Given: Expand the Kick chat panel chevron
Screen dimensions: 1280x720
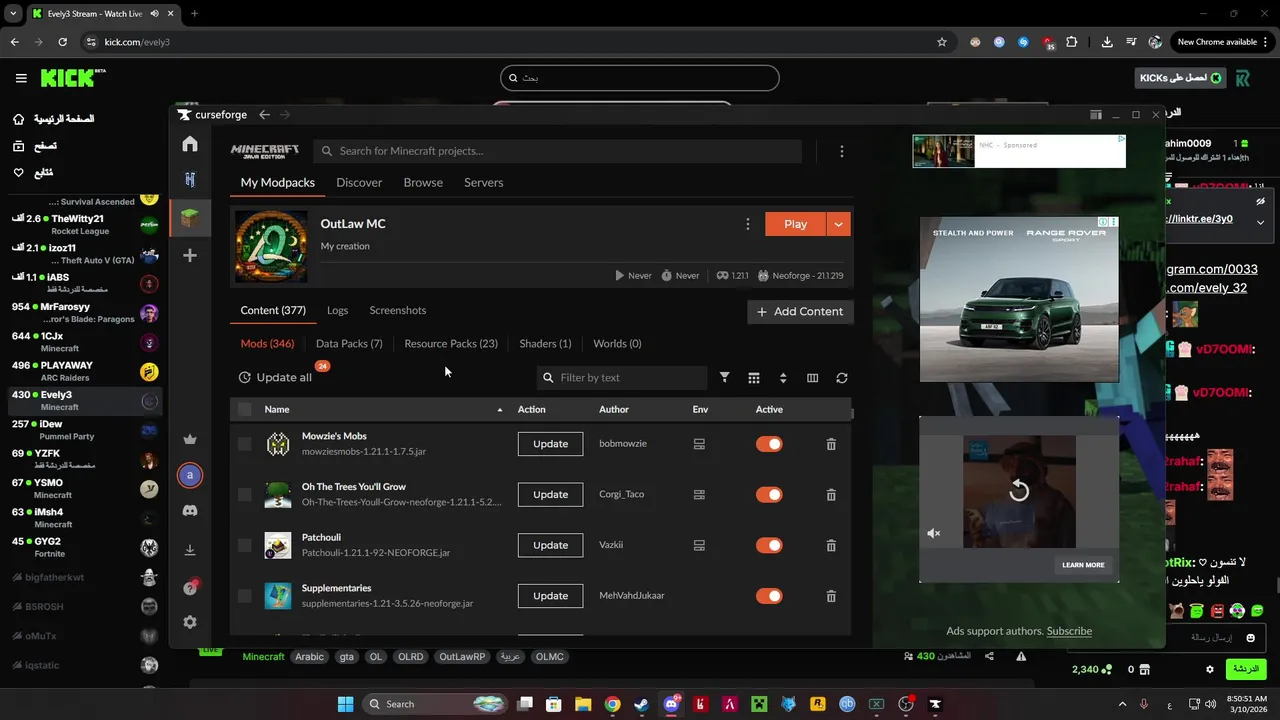Looking at the screenshot, I should click(1260, 222).
